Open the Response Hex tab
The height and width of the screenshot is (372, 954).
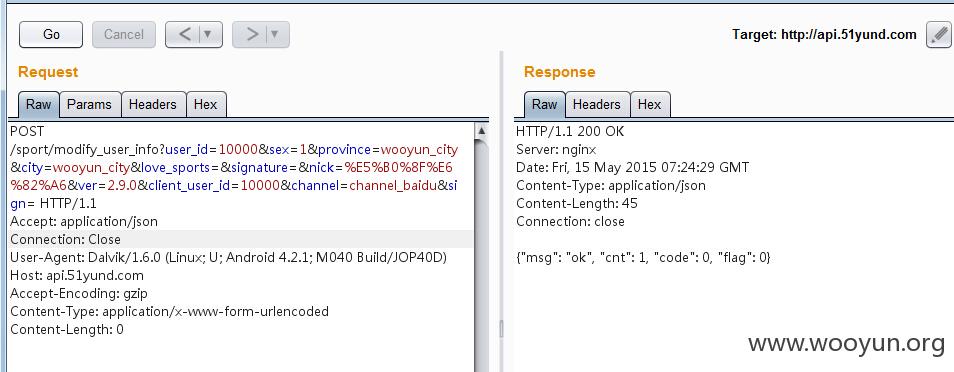(x=650, y=105)
